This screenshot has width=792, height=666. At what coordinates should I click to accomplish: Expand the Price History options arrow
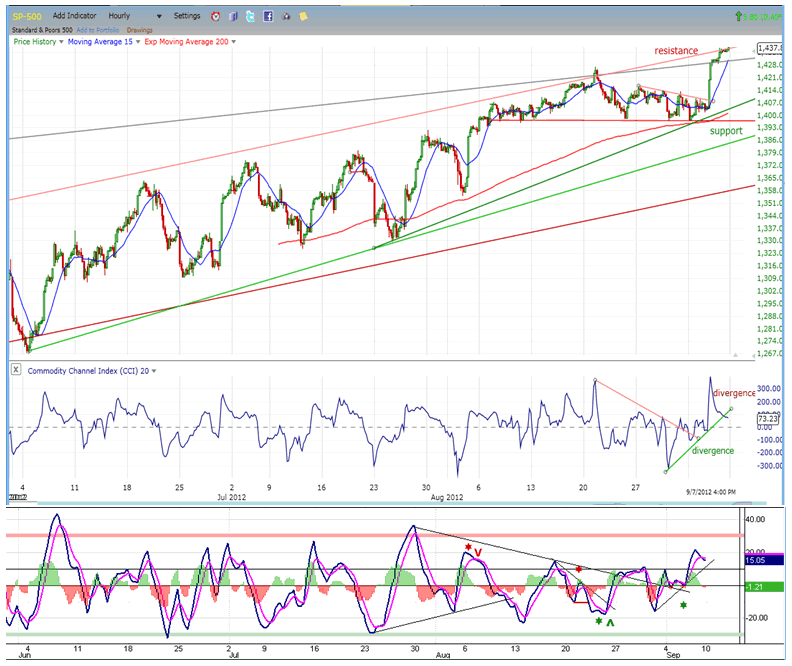pyautogui.click(x=63, y=42)
